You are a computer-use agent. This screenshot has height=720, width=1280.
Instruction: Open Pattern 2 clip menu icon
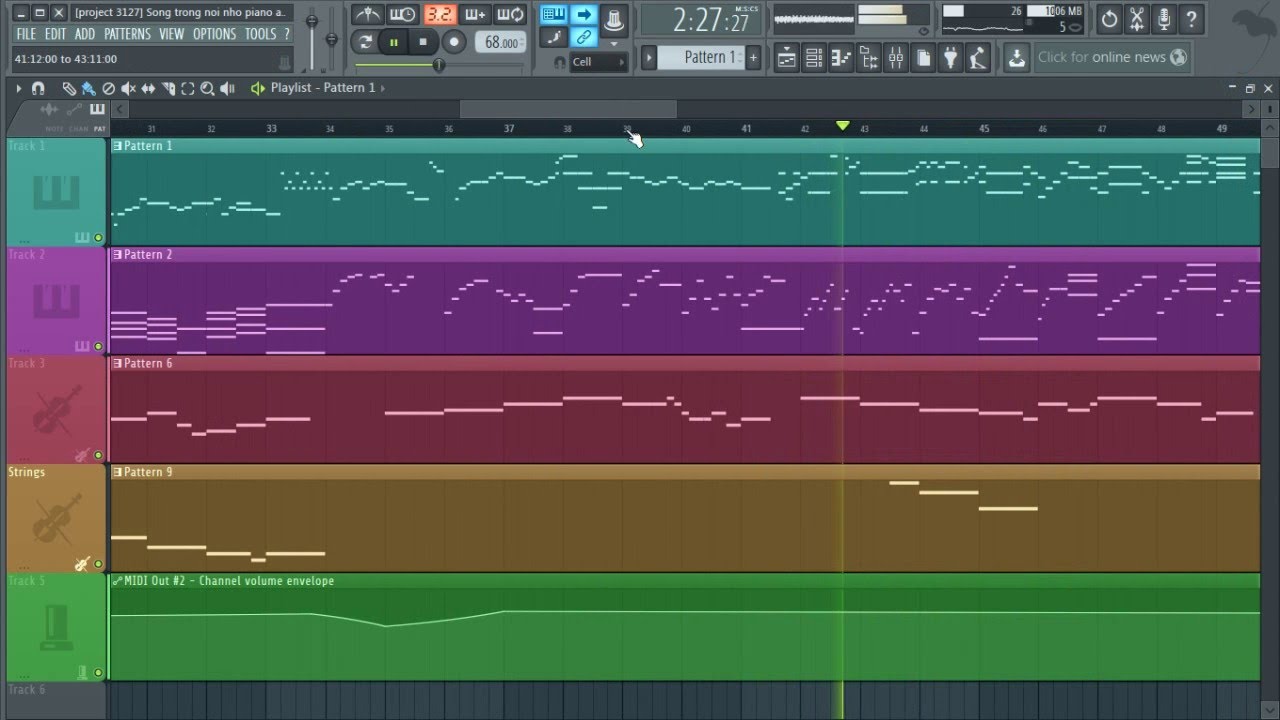click(x=117, y=255)
